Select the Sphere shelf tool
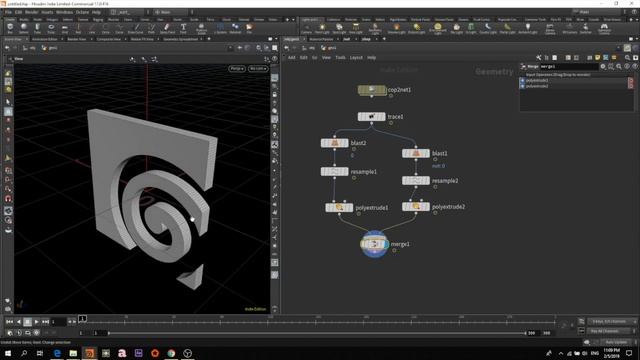This screenshot has height=360, width=640. (24, 28)
